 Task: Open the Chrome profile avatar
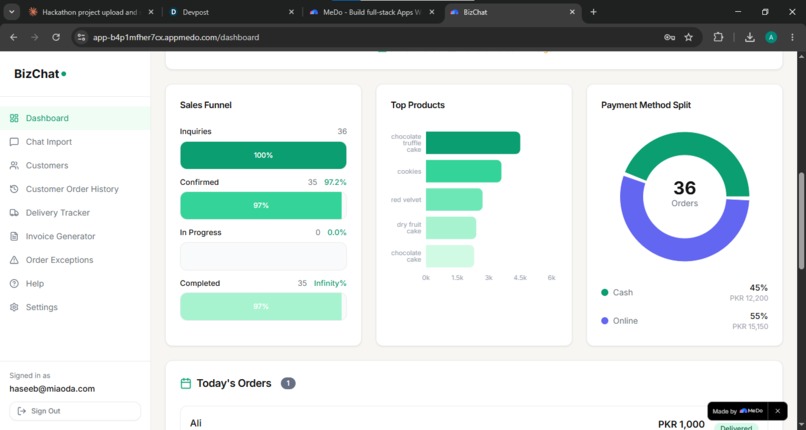771,37
